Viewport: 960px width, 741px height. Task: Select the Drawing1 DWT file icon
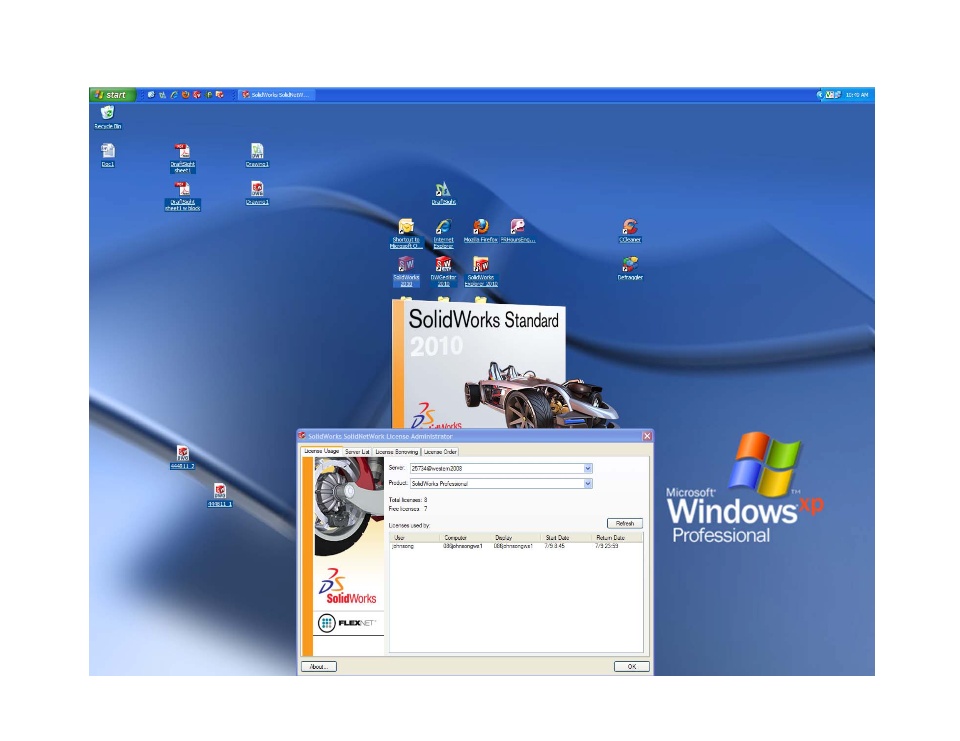pyautogui.click(x=257, y=155)
